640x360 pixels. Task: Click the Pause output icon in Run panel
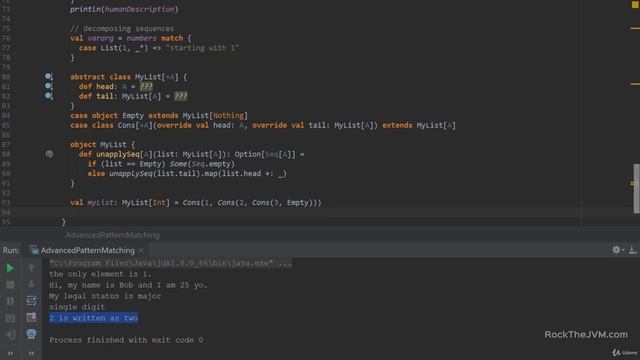coord(10,301)
